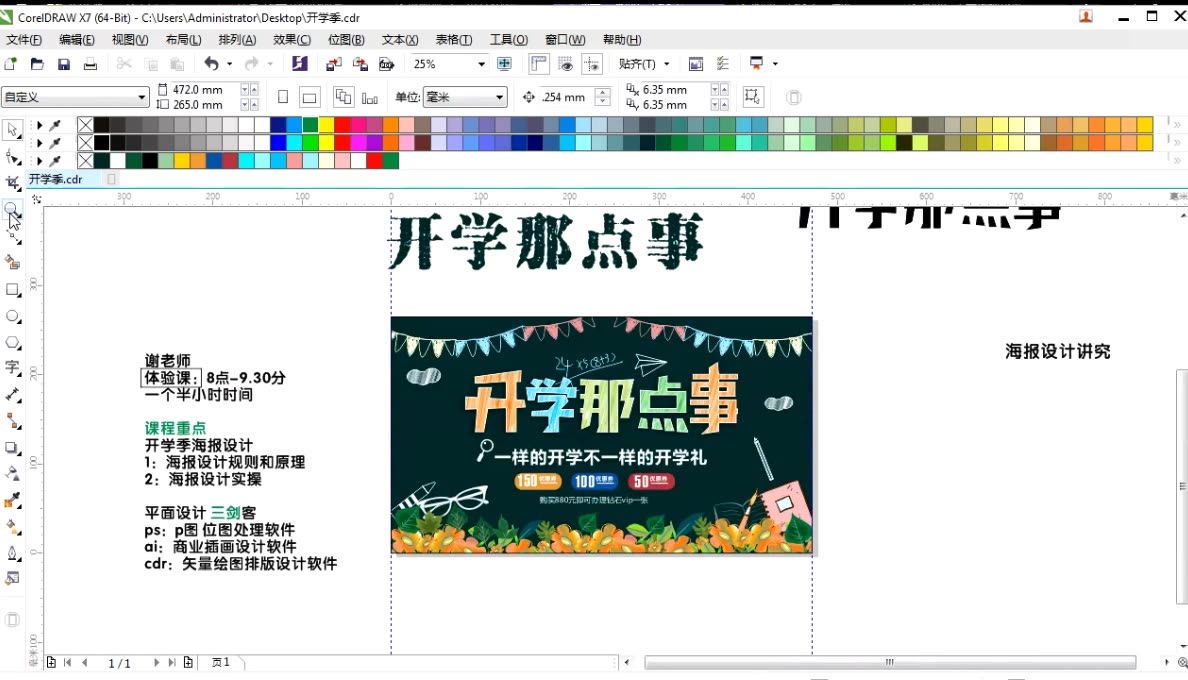Select the Pick tool
The width and height of the screenshot is (1188, 680).
click(x=12, y=131)
